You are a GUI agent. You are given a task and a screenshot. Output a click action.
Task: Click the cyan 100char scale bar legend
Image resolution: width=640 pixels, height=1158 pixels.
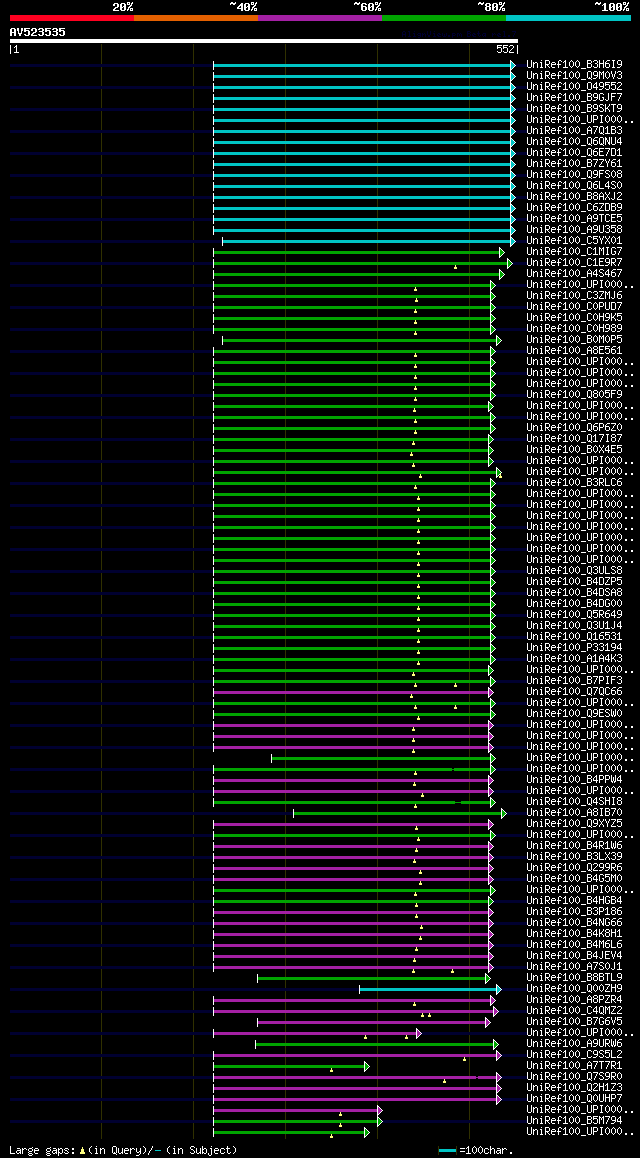click(447, 1151)
